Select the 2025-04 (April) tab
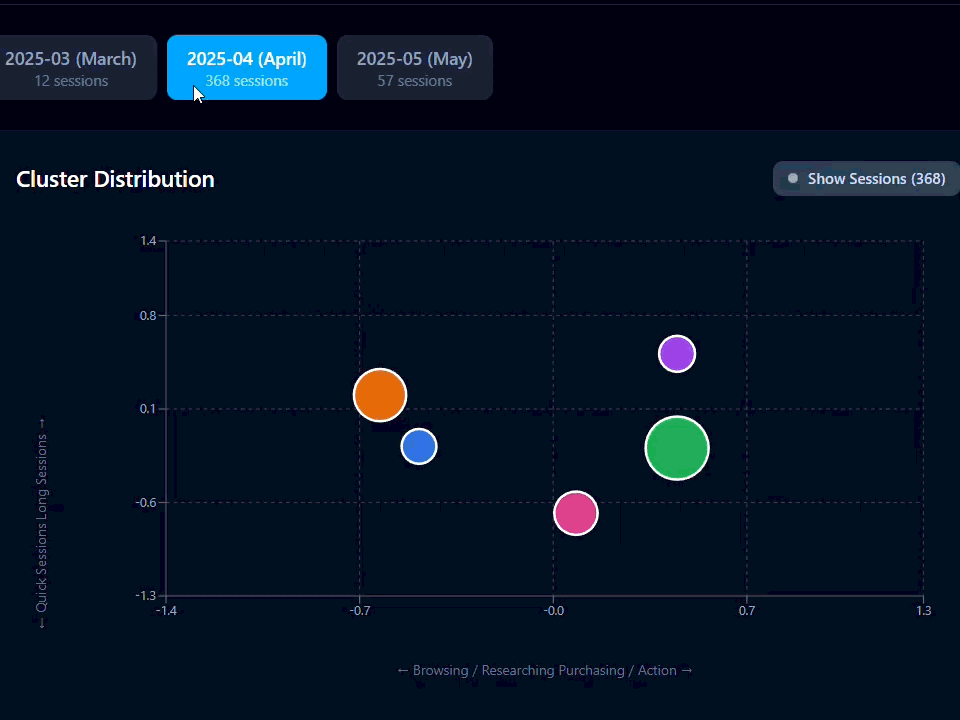The image size is (960, 720). [x=247, y=67]
